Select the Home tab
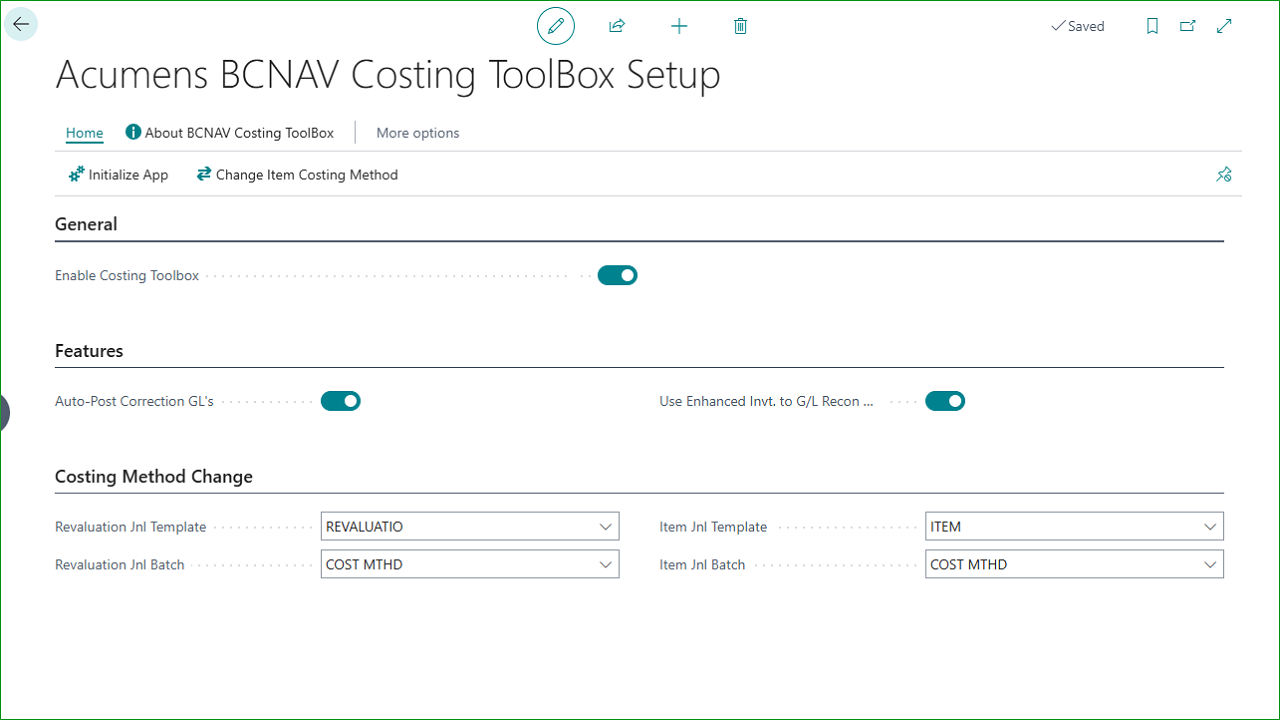The height and width of the screenshot is (720, 1280). click(84, 133)
